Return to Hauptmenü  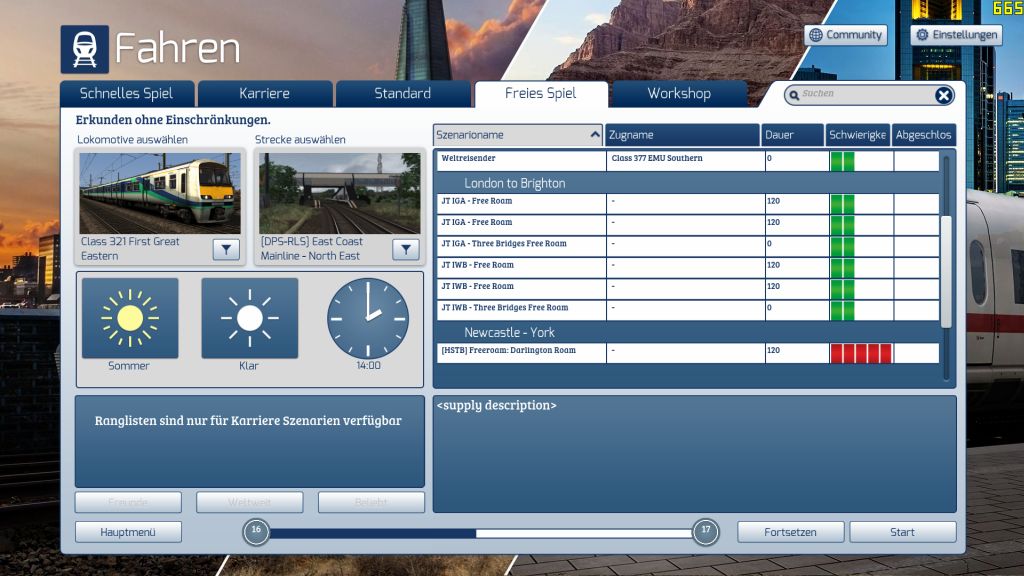pyautogui.click(x=128, y=532)
